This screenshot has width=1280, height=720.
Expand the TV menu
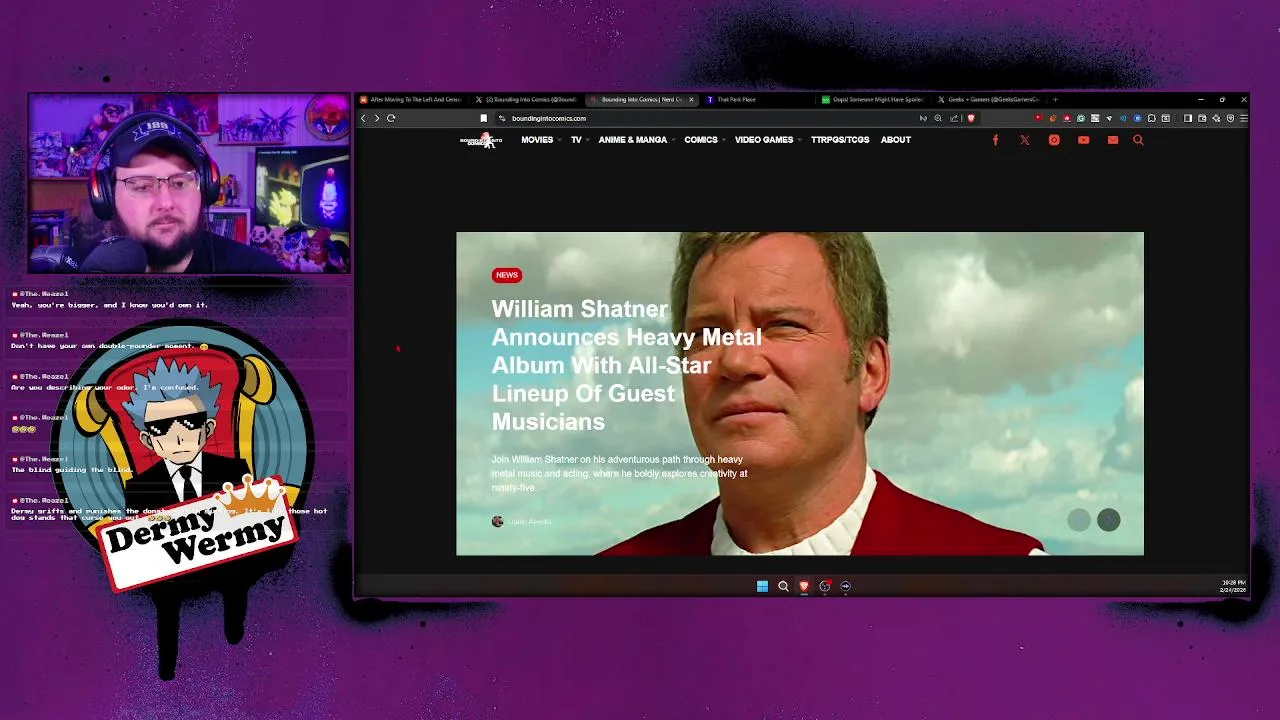click(x=579, y=140)
